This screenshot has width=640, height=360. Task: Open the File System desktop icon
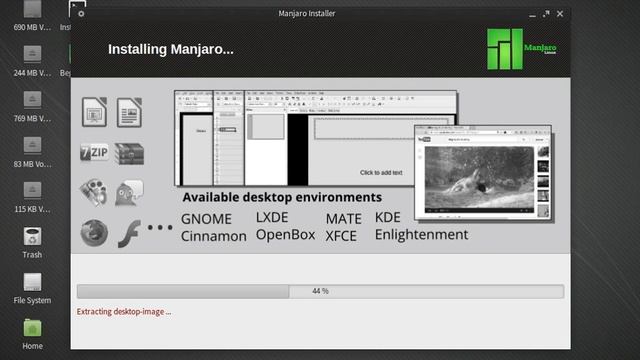pyautogui.click(x=32, y=282)
